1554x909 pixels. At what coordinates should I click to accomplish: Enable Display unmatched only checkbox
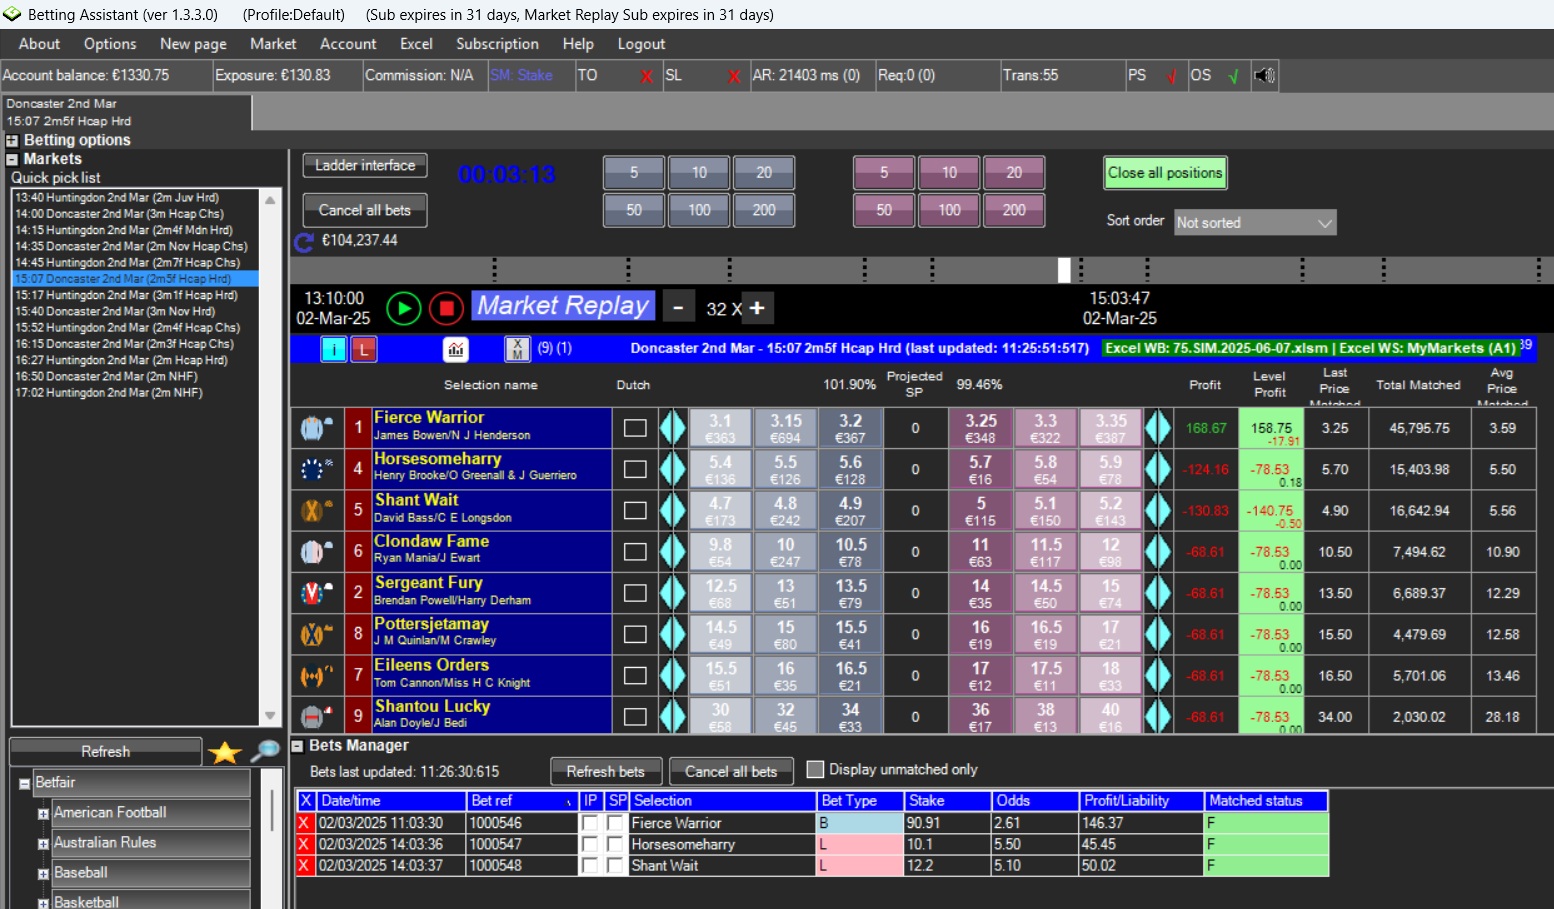point(815,769)
